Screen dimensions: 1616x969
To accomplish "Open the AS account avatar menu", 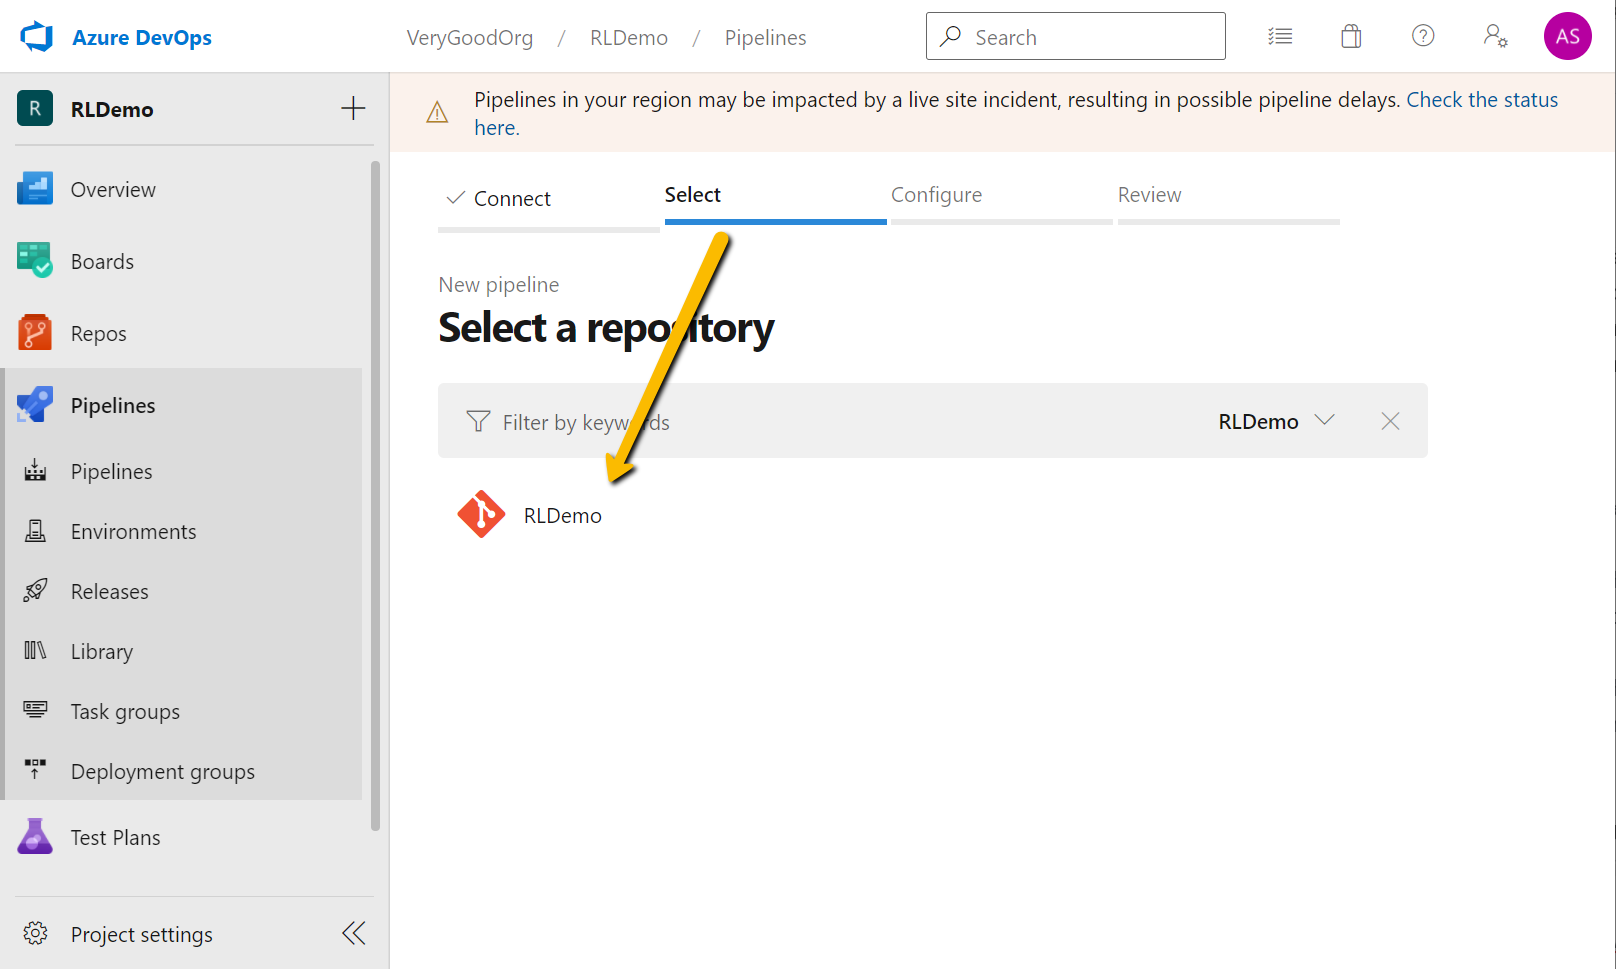I will tap(1567, 36).
